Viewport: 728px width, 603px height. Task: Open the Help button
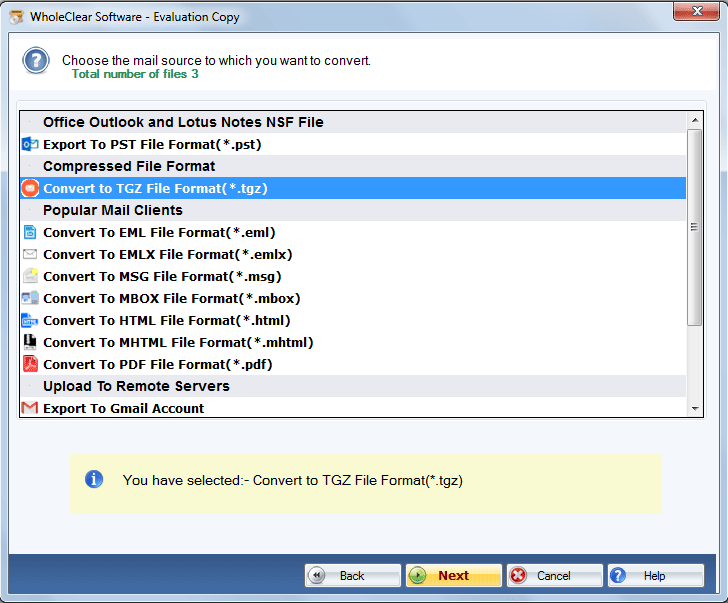[x=656, y=576]
